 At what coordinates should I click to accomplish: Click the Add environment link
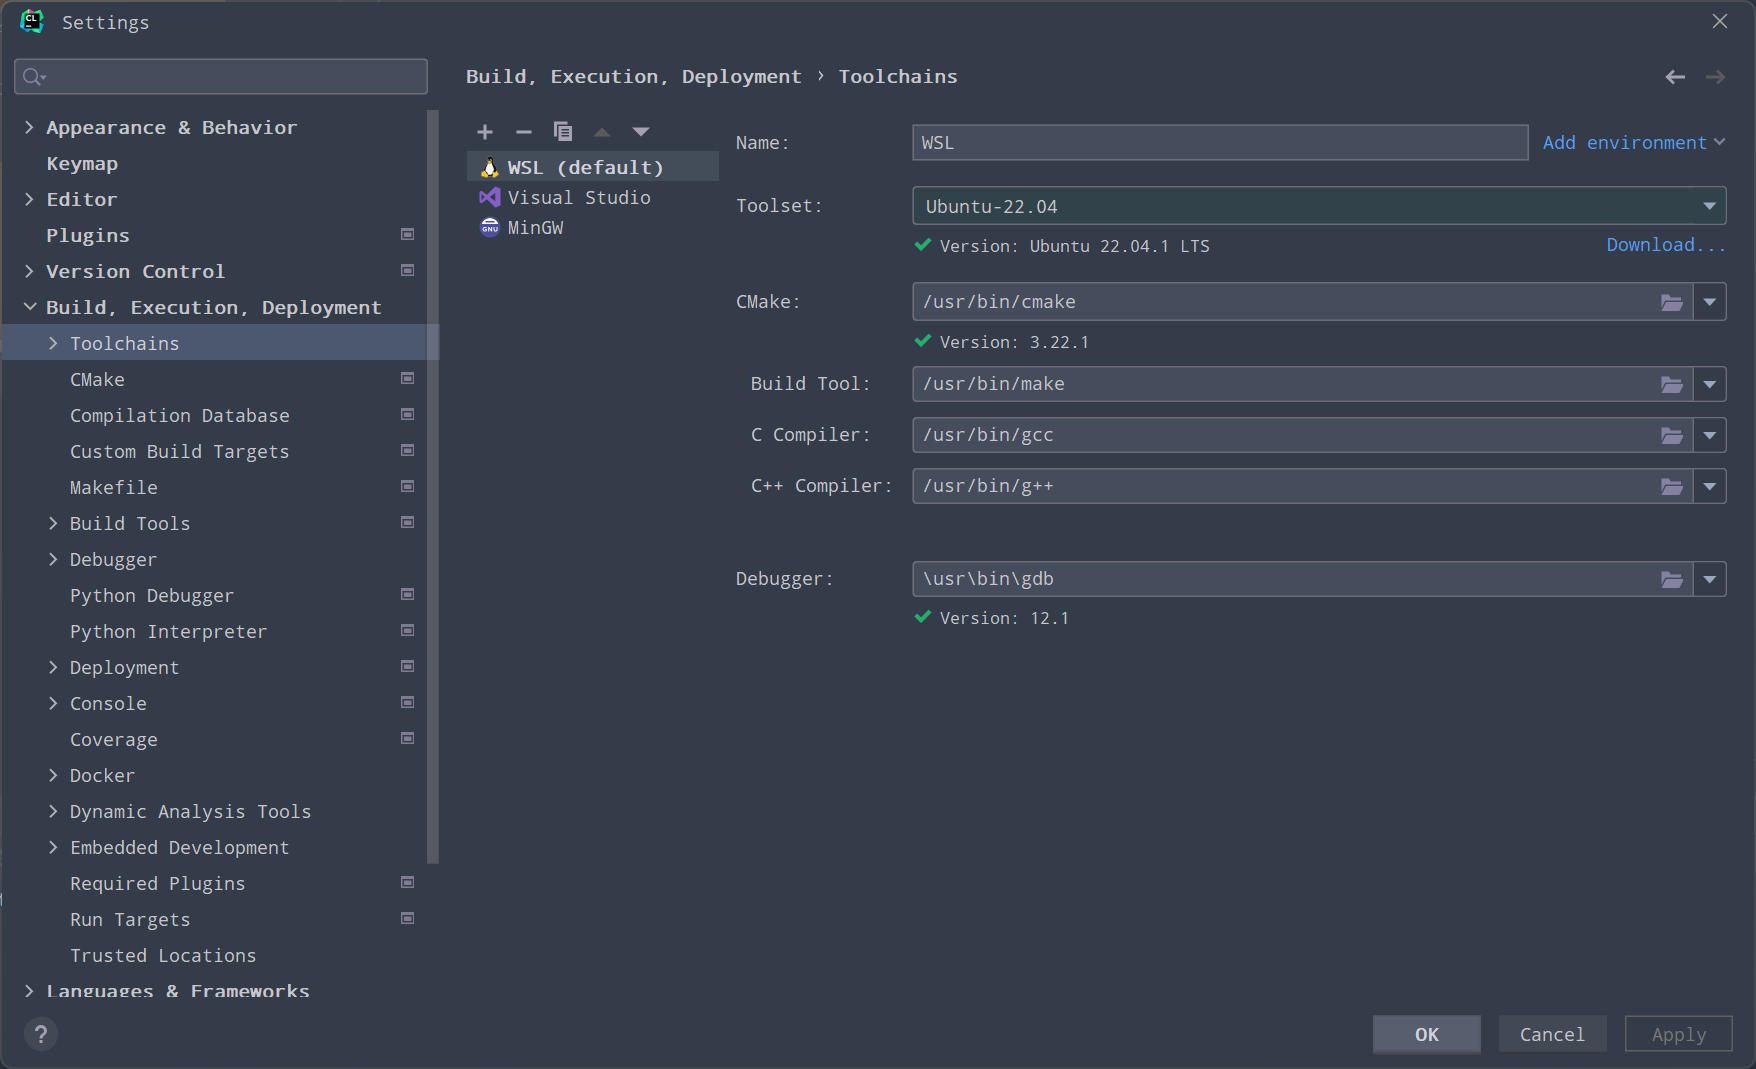tap(1633, 143)
